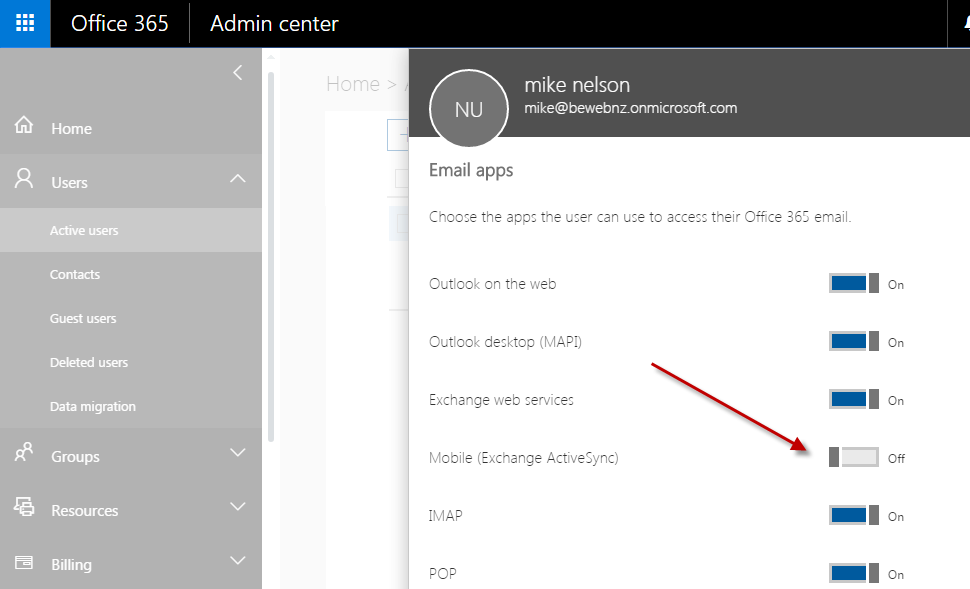970x589 pixels.
Task: Click the Home house icon in sidebar
Action: pyautogui.click(x=24, y=124)
